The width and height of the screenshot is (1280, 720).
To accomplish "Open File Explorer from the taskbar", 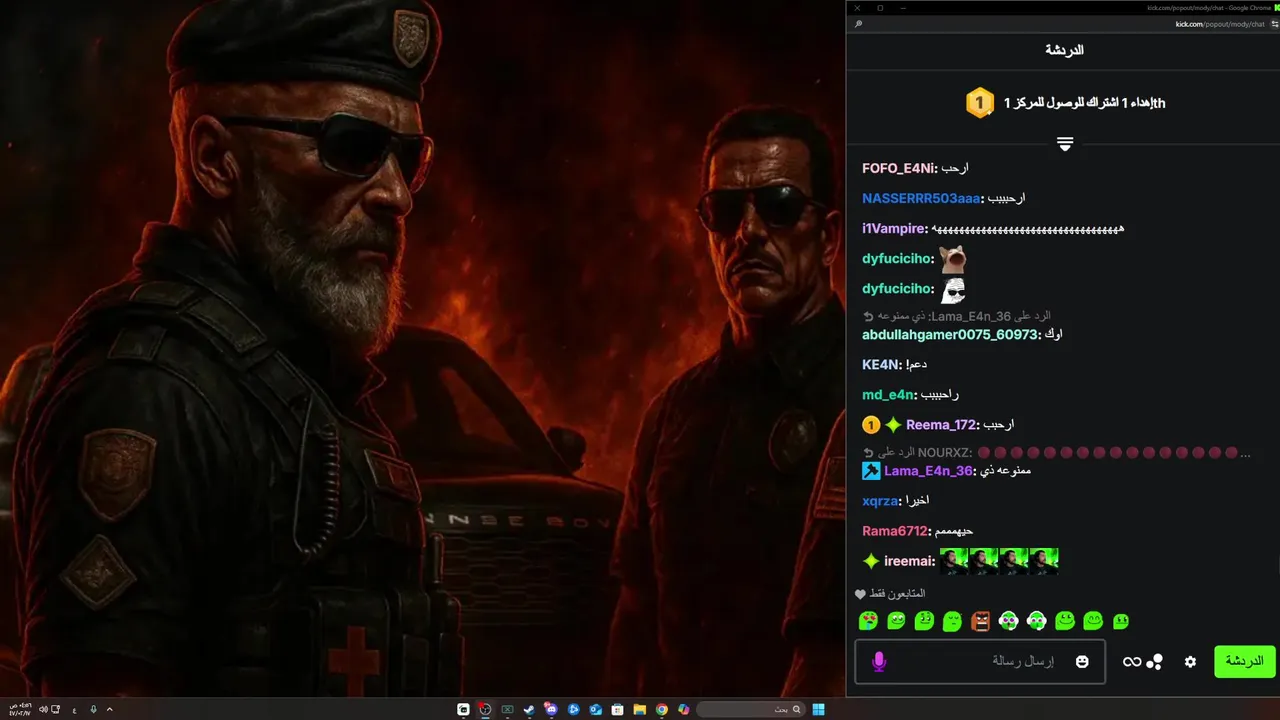I will click(x=640, y=709).
